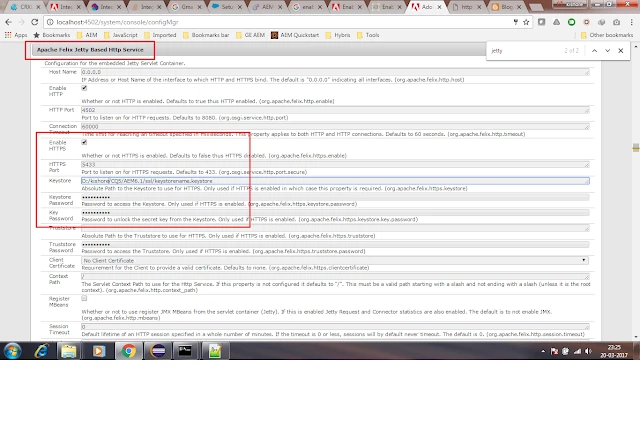Toggle the Register MBeans checkbox
The image size is (640, 436).
coord(84,298)
